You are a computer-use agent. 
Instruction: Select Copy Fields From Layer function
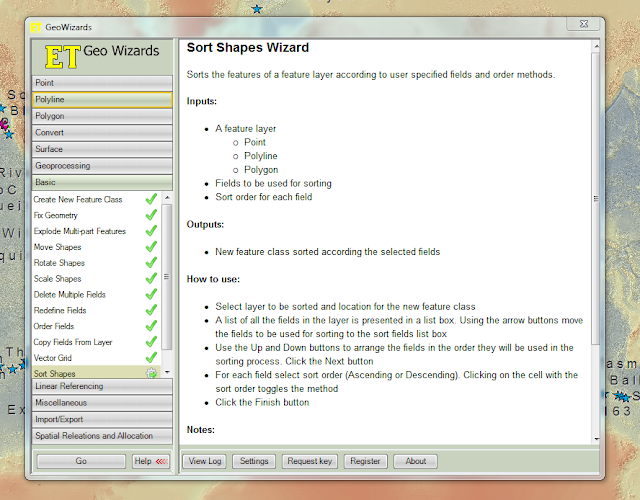pyautogui.click(x=73, y=342)
